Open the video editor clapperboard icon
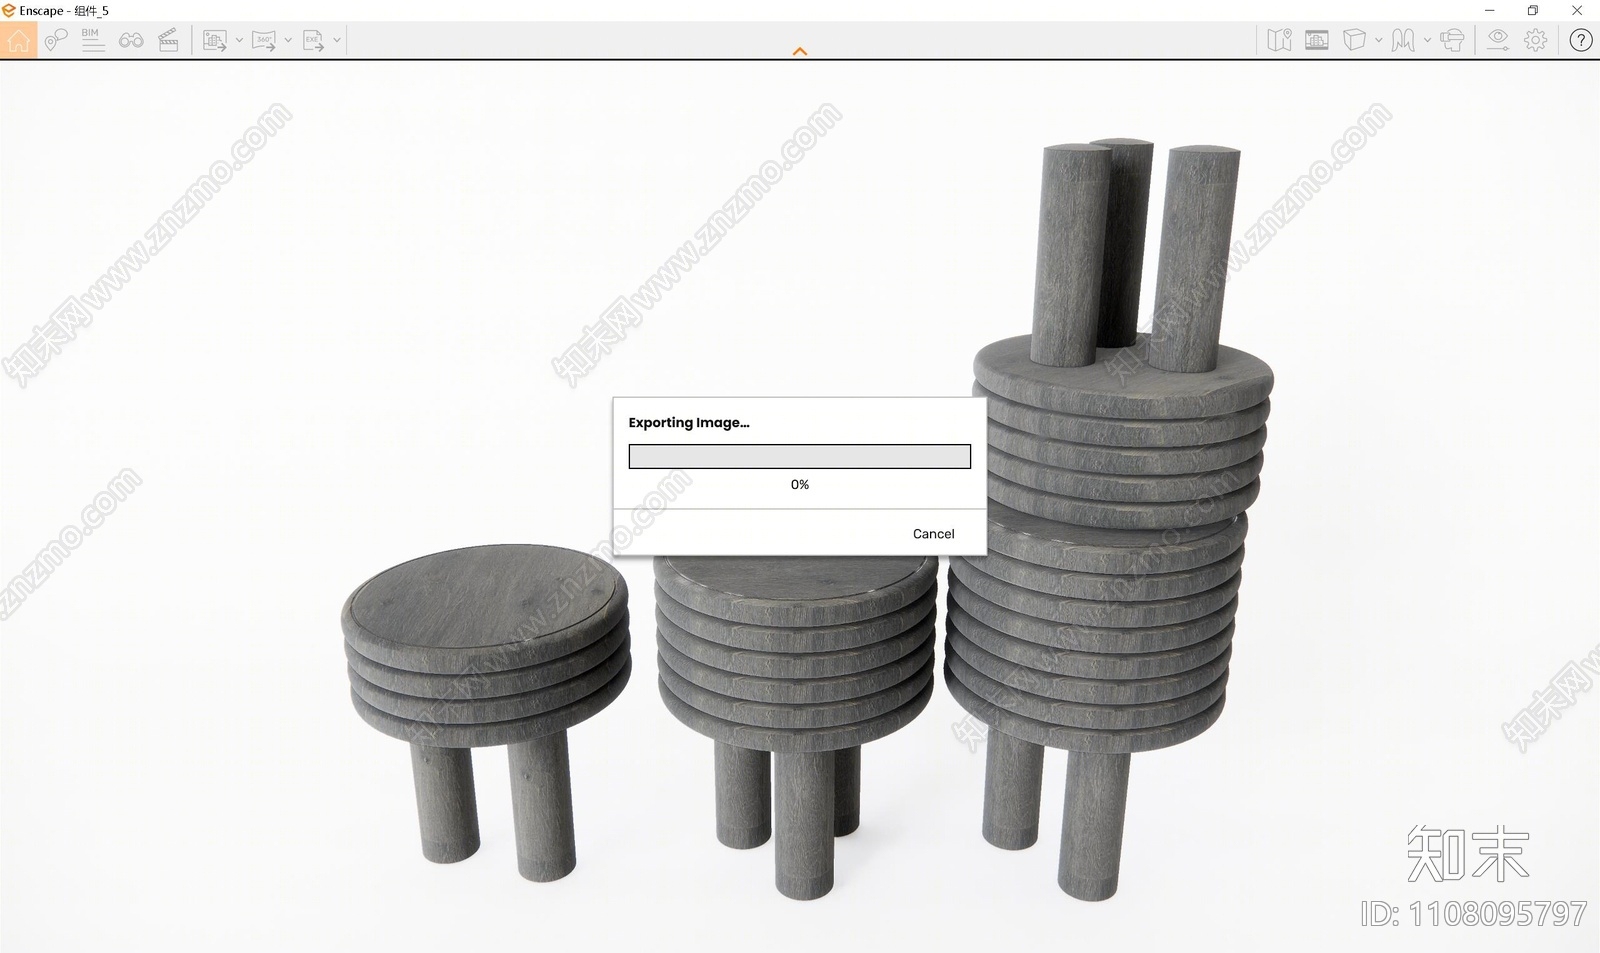This screenshot has width=1600, height=953. click(x=169, y=40)
